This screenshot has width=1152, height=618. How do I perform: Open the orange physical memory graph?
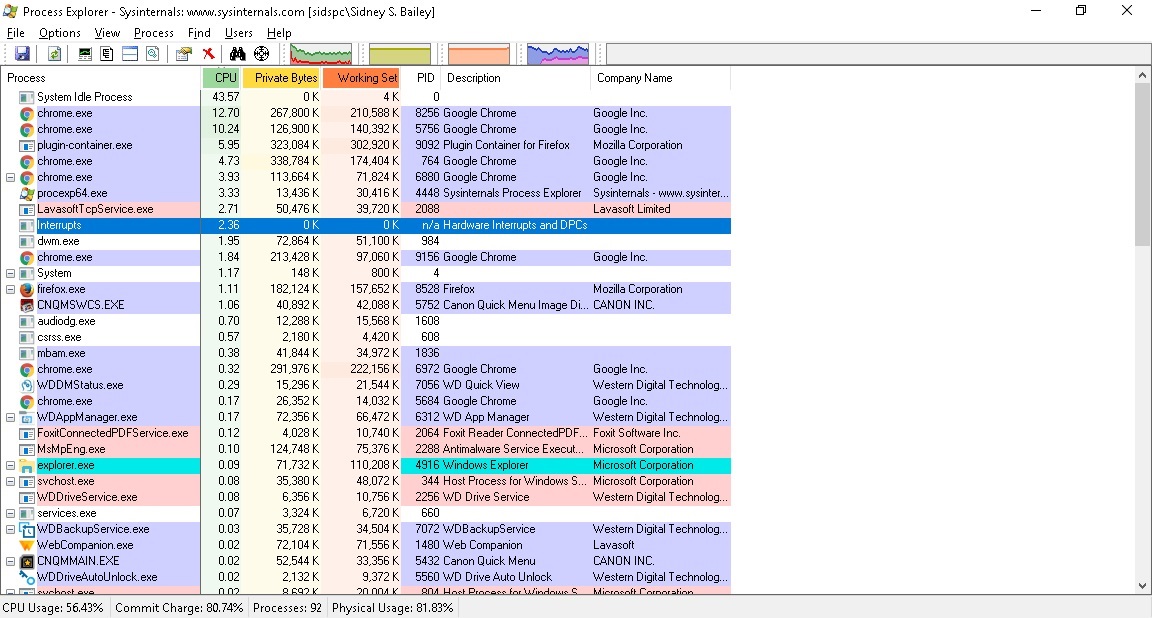tap(478, 54)
